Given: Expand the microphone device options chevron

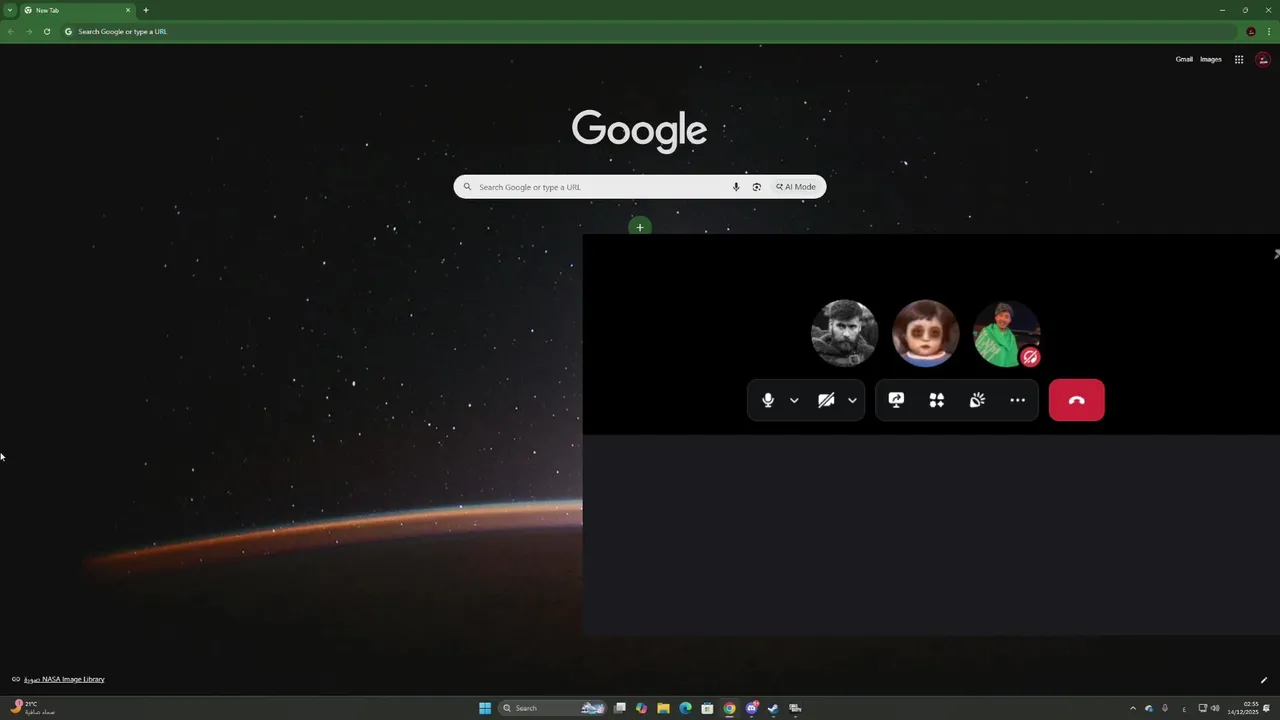Looking at the screenshot, I should point(794,400).
